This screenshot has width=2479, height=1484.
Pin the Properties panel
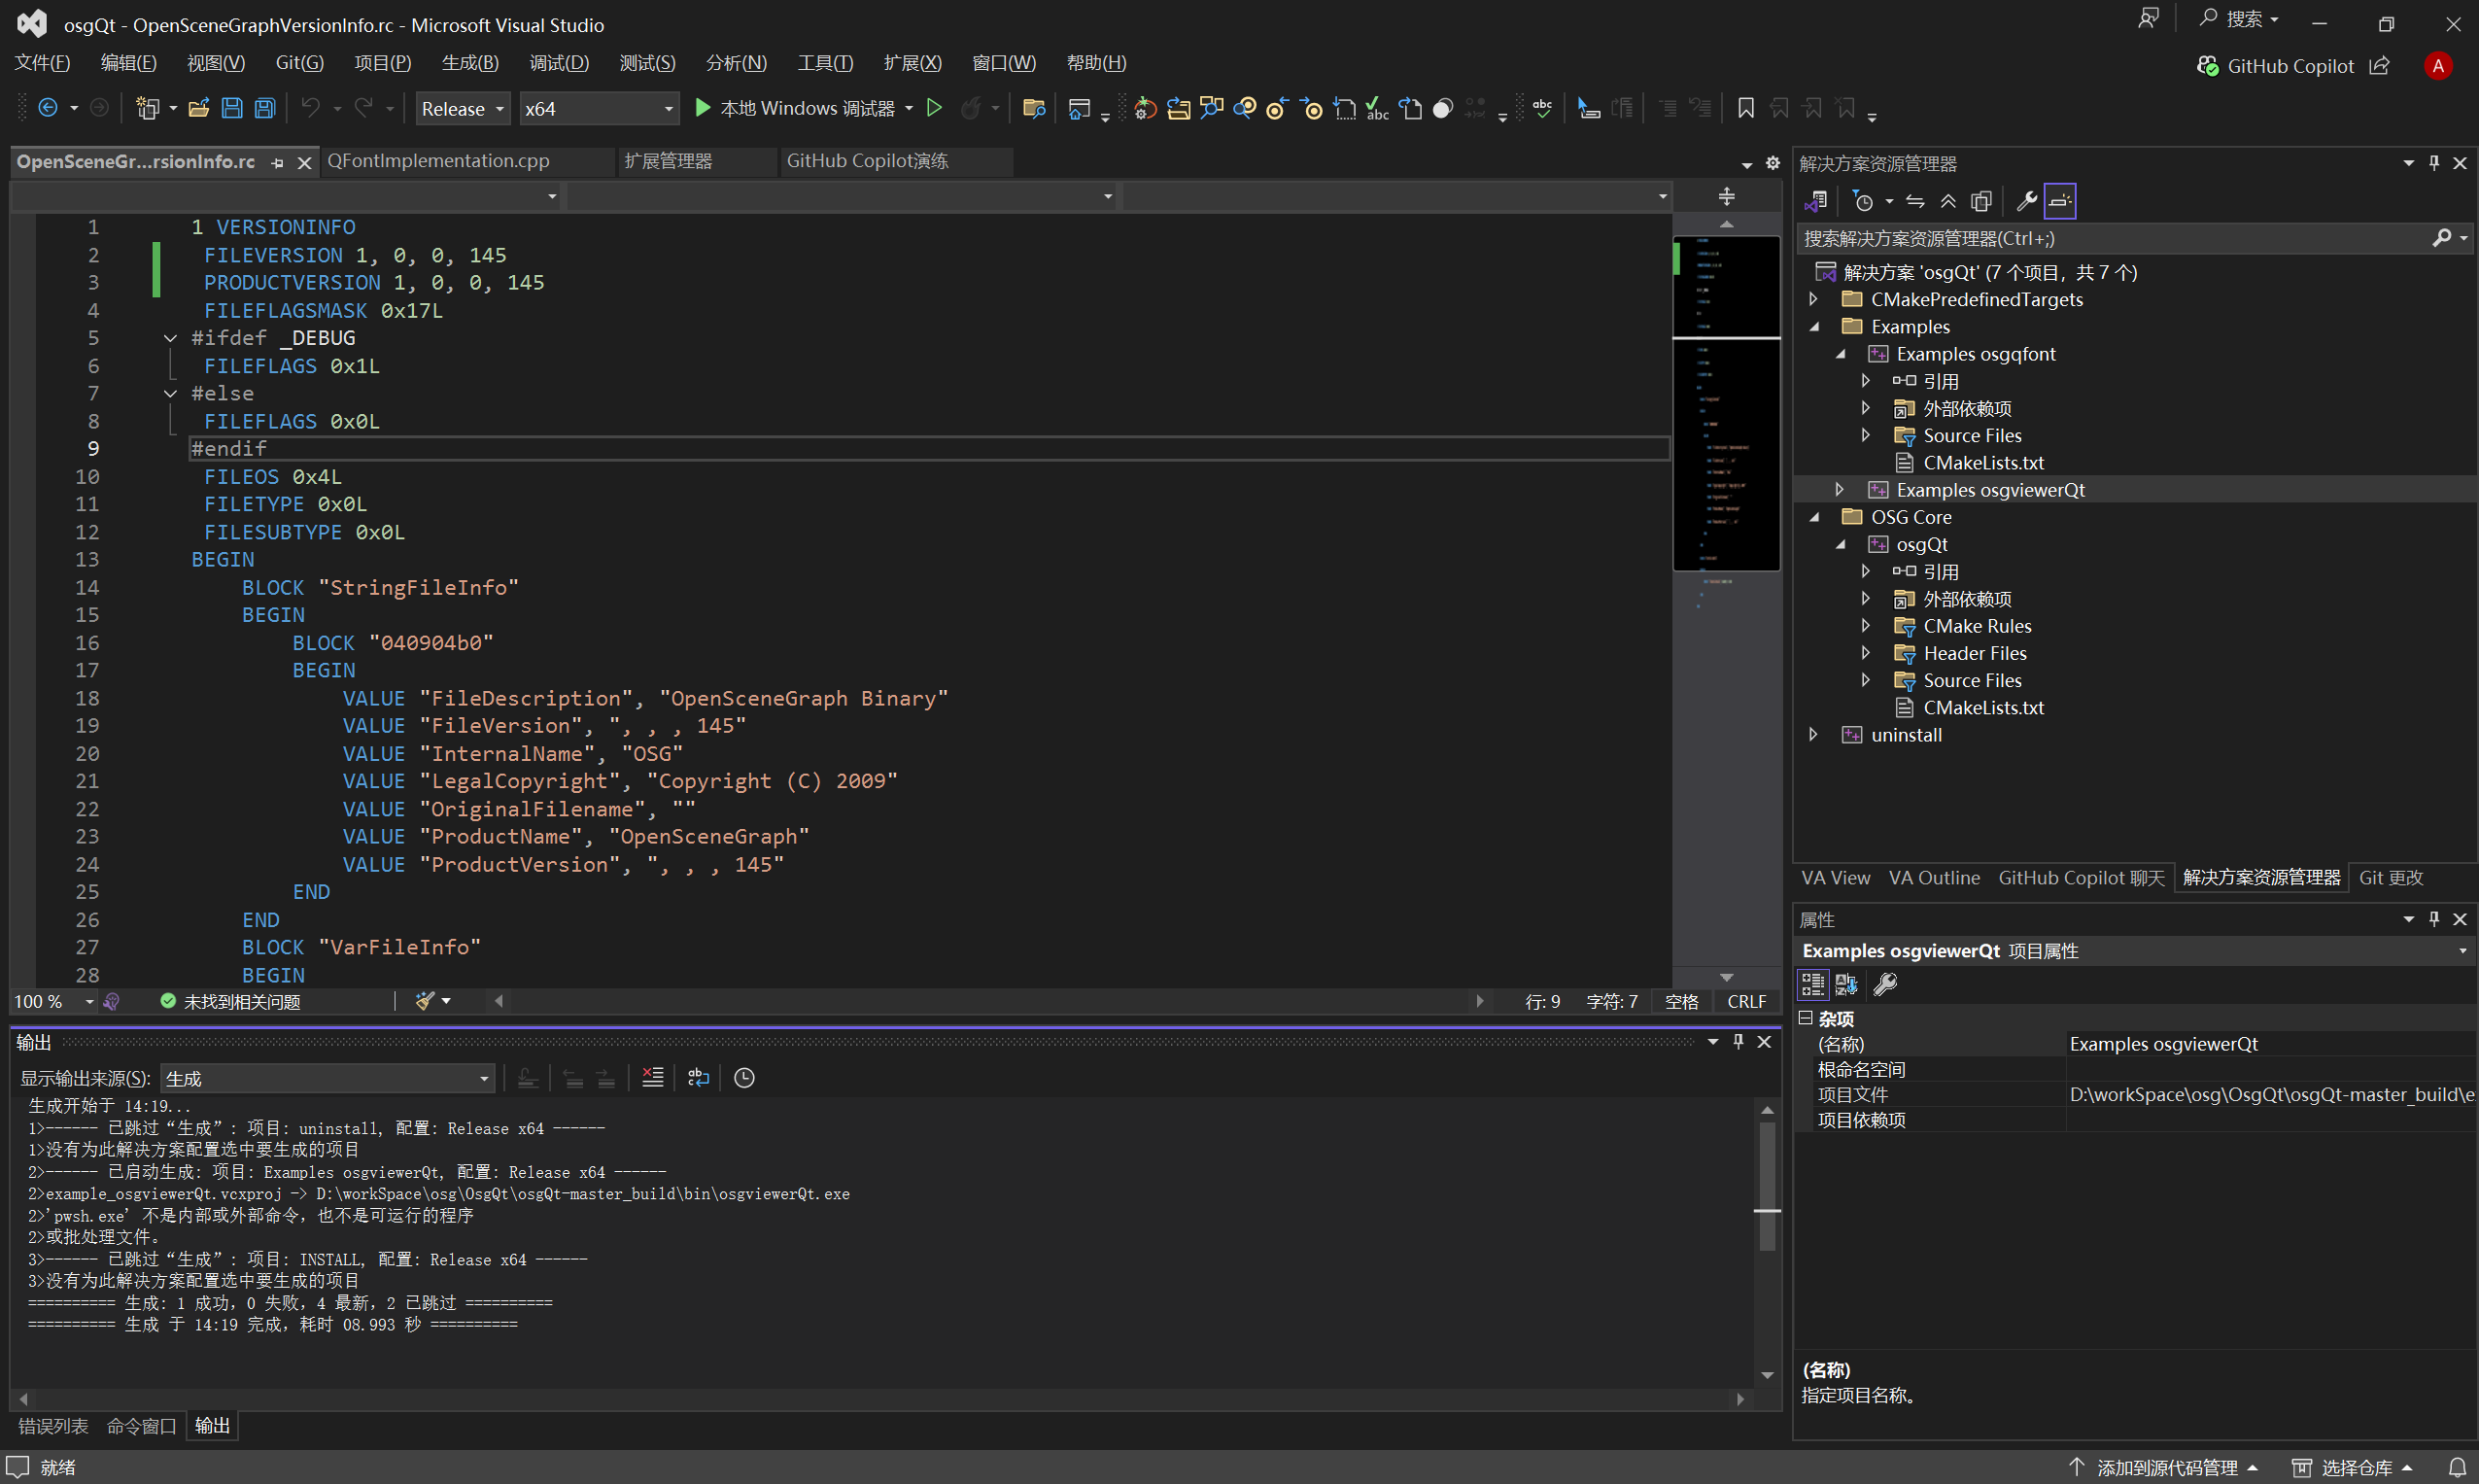tap(2434, 919)
